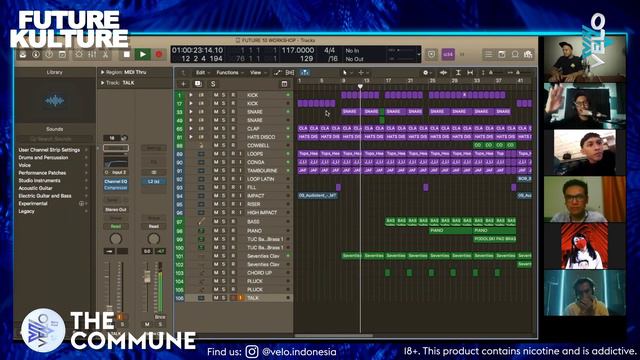This screenshot has width=640, height=360.
Task: Open the Functions menu in Tracks area
Action: [x=229, y=73]
